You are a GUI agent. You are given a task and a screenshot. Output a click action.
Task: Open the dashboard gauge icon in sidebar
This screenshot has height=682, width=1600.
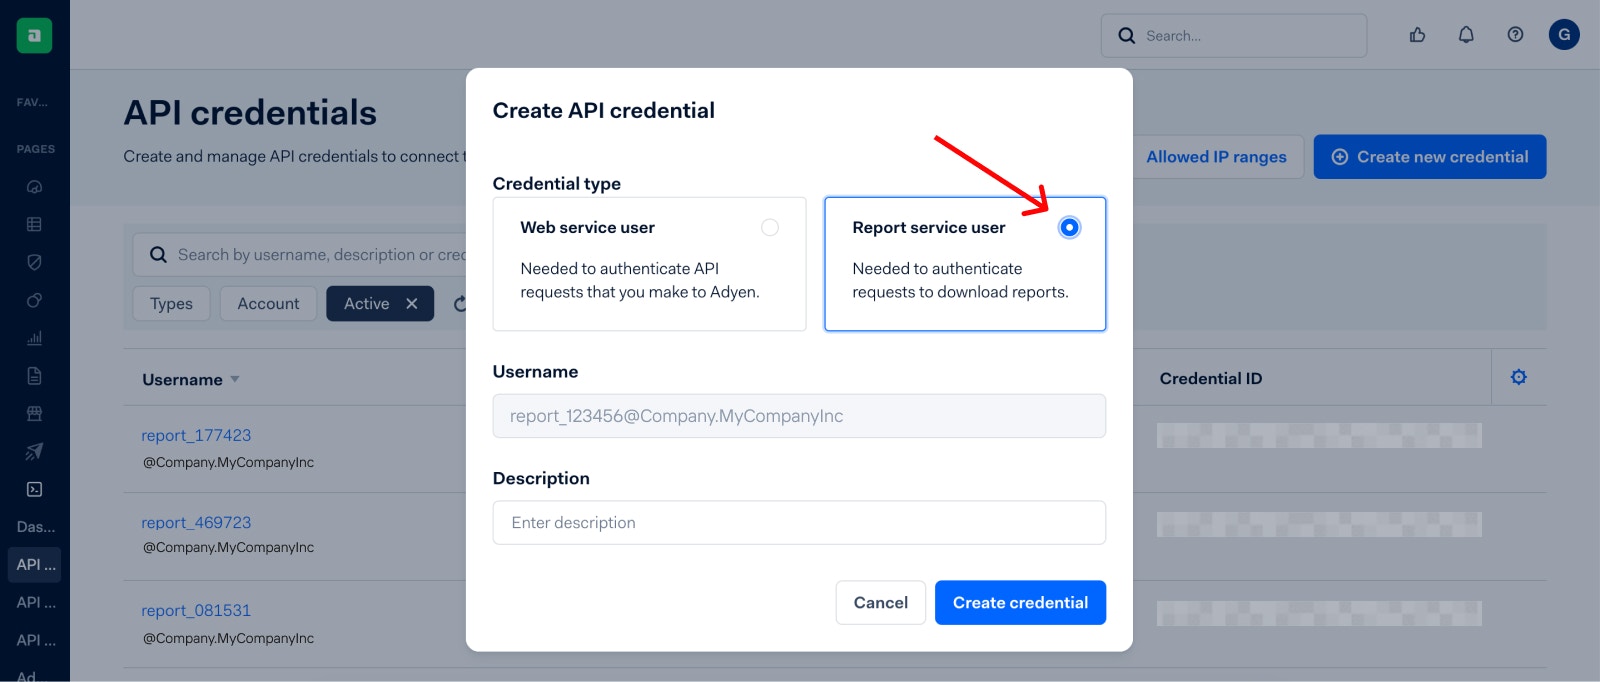(x=34, y=187)
